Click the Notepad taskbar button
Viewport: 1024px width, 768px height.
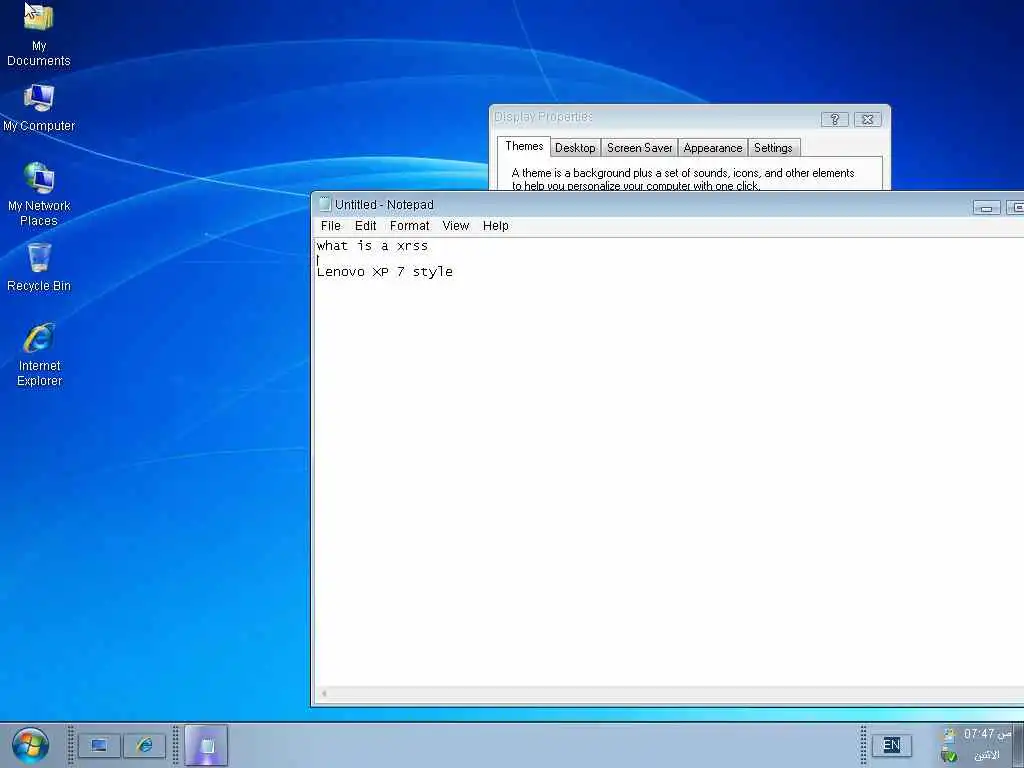(206, 745)
